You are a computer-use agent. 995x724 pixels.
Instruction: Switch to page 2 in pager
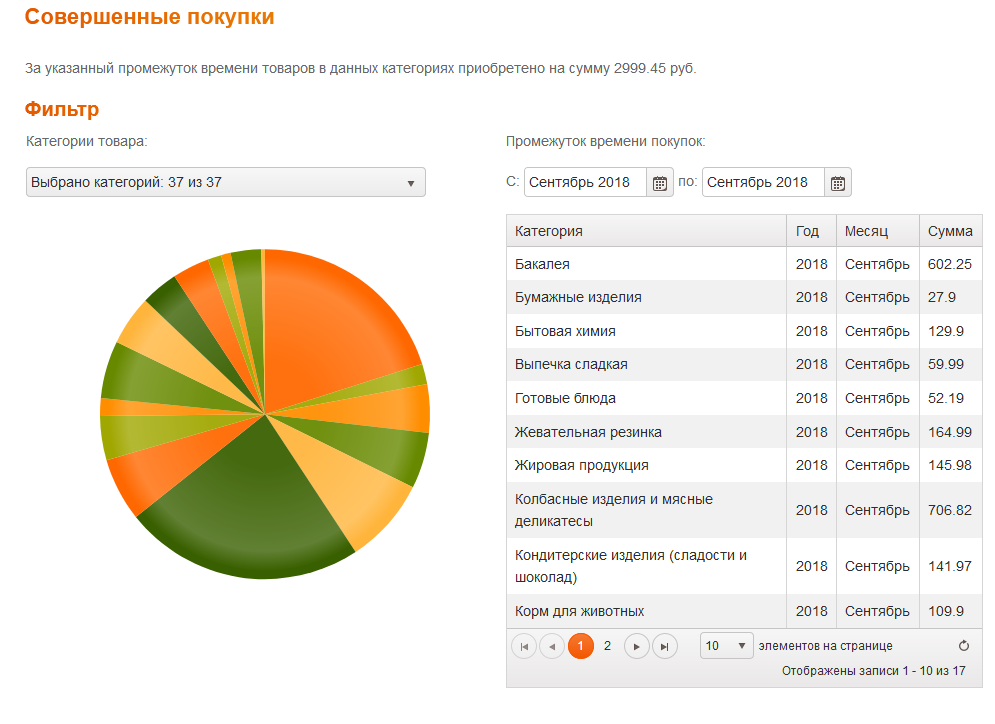click(x=607, y=646)
